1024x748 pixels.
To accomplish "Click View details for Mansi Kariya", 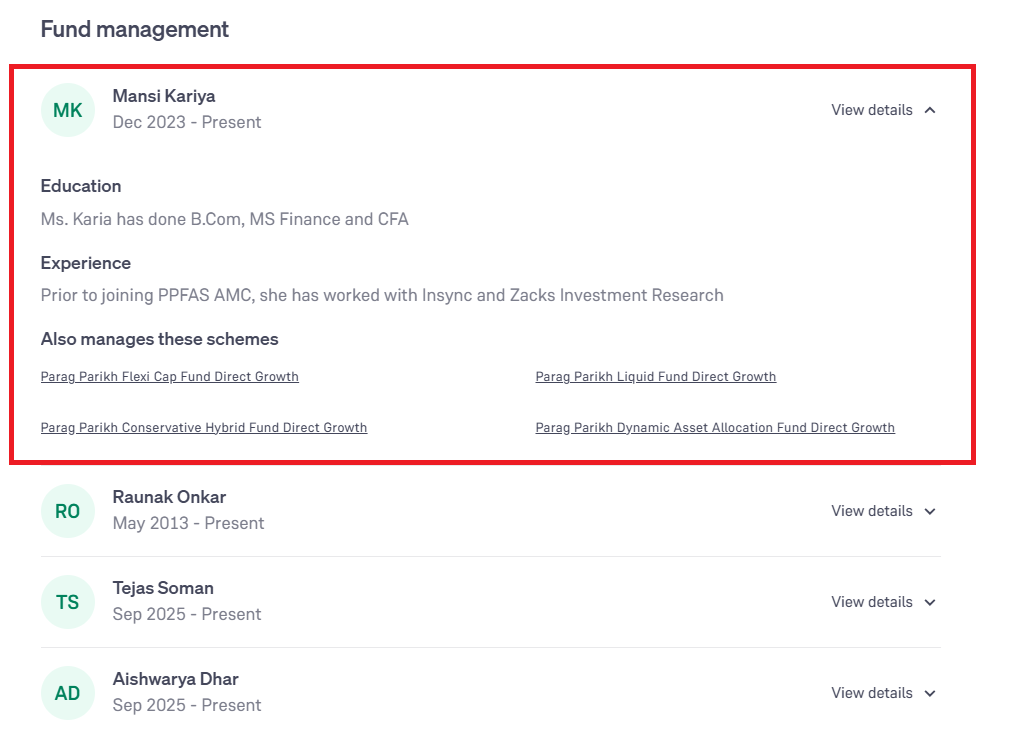I will pos(872,110).
